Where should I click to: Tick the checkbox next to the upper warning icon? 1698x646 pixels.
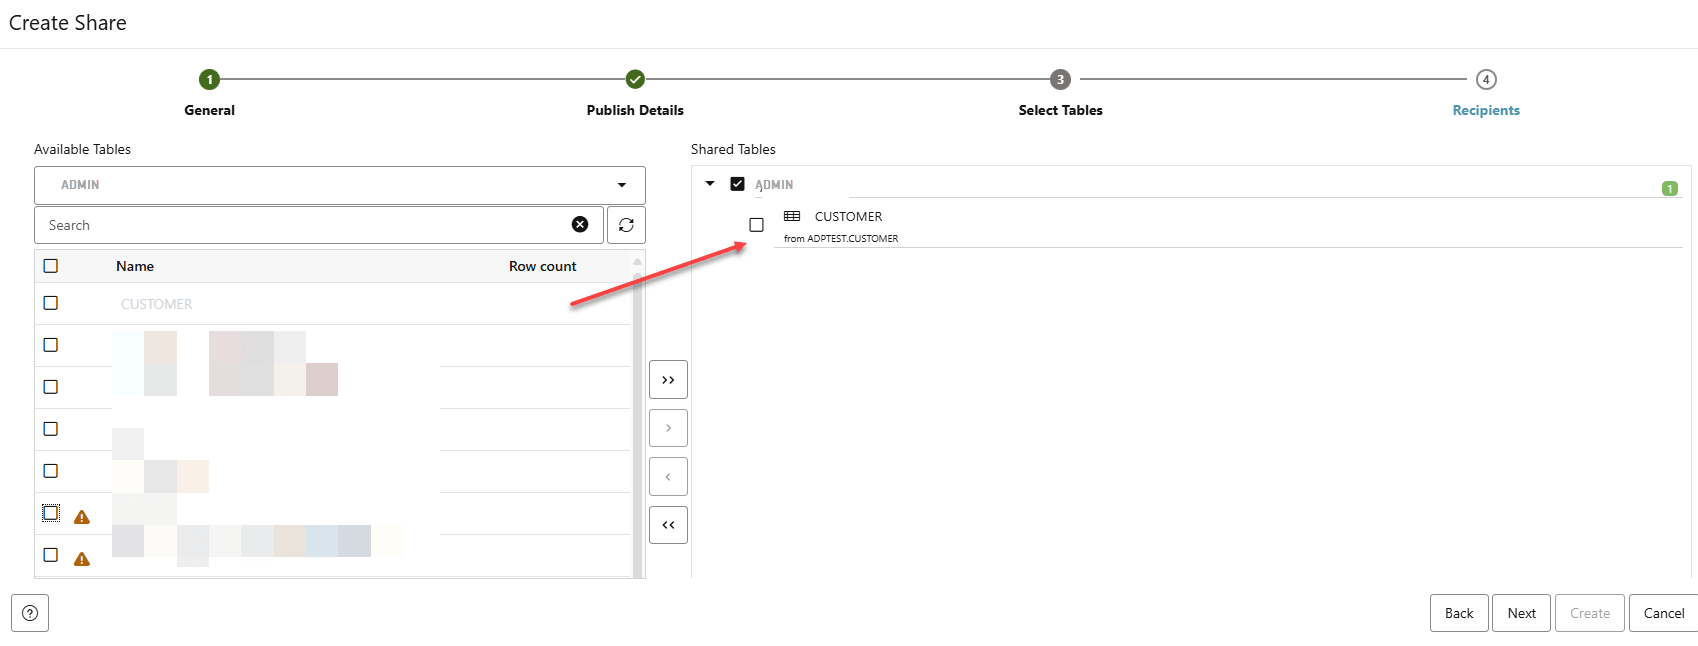point(51,513)
